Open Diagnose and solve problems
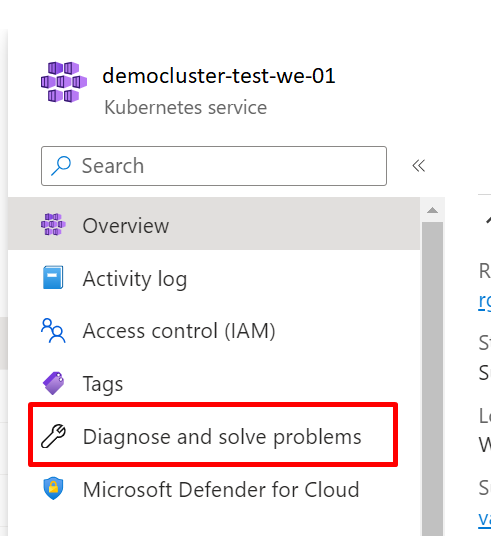491x536 pixels. pos(214,436)
